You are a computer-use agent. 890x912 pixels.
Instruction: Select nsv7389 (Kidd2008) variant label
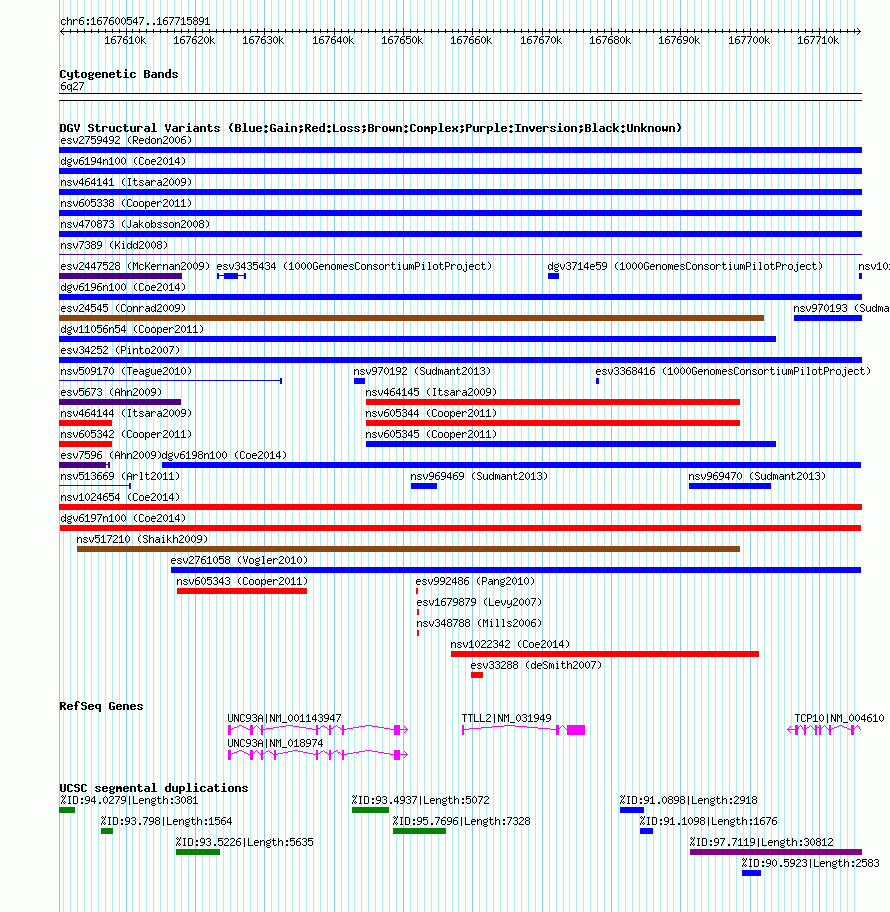tap(114, 245)
